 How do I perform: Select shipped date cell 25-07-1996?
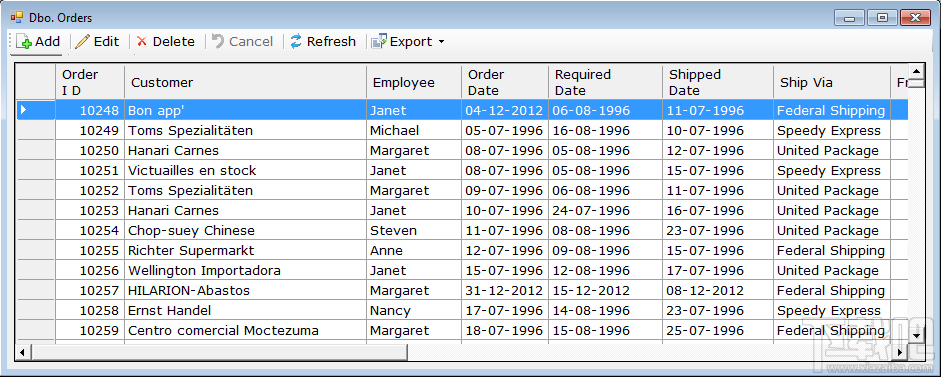point(718,331)
